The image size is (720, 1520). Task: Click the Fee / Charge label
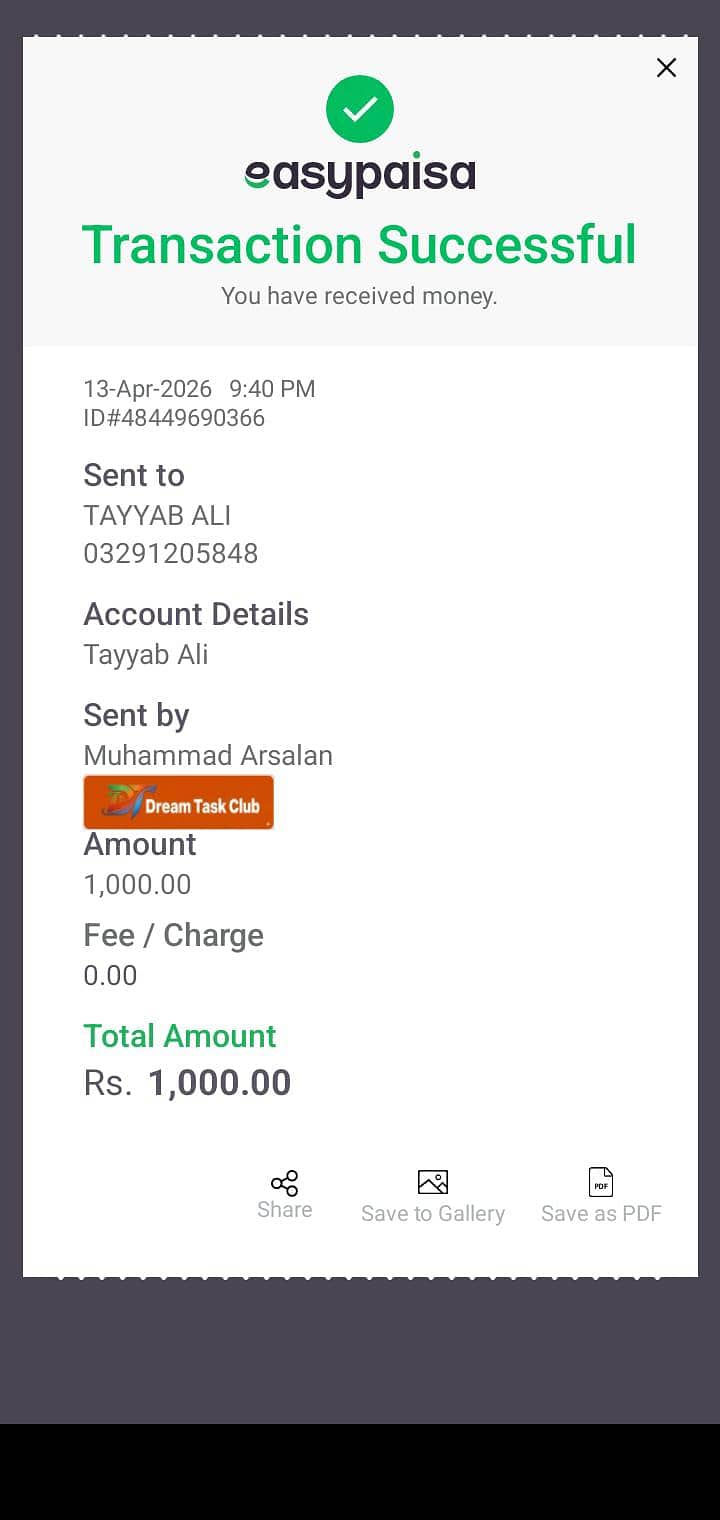pyautogui.click(x=174, y=935)
